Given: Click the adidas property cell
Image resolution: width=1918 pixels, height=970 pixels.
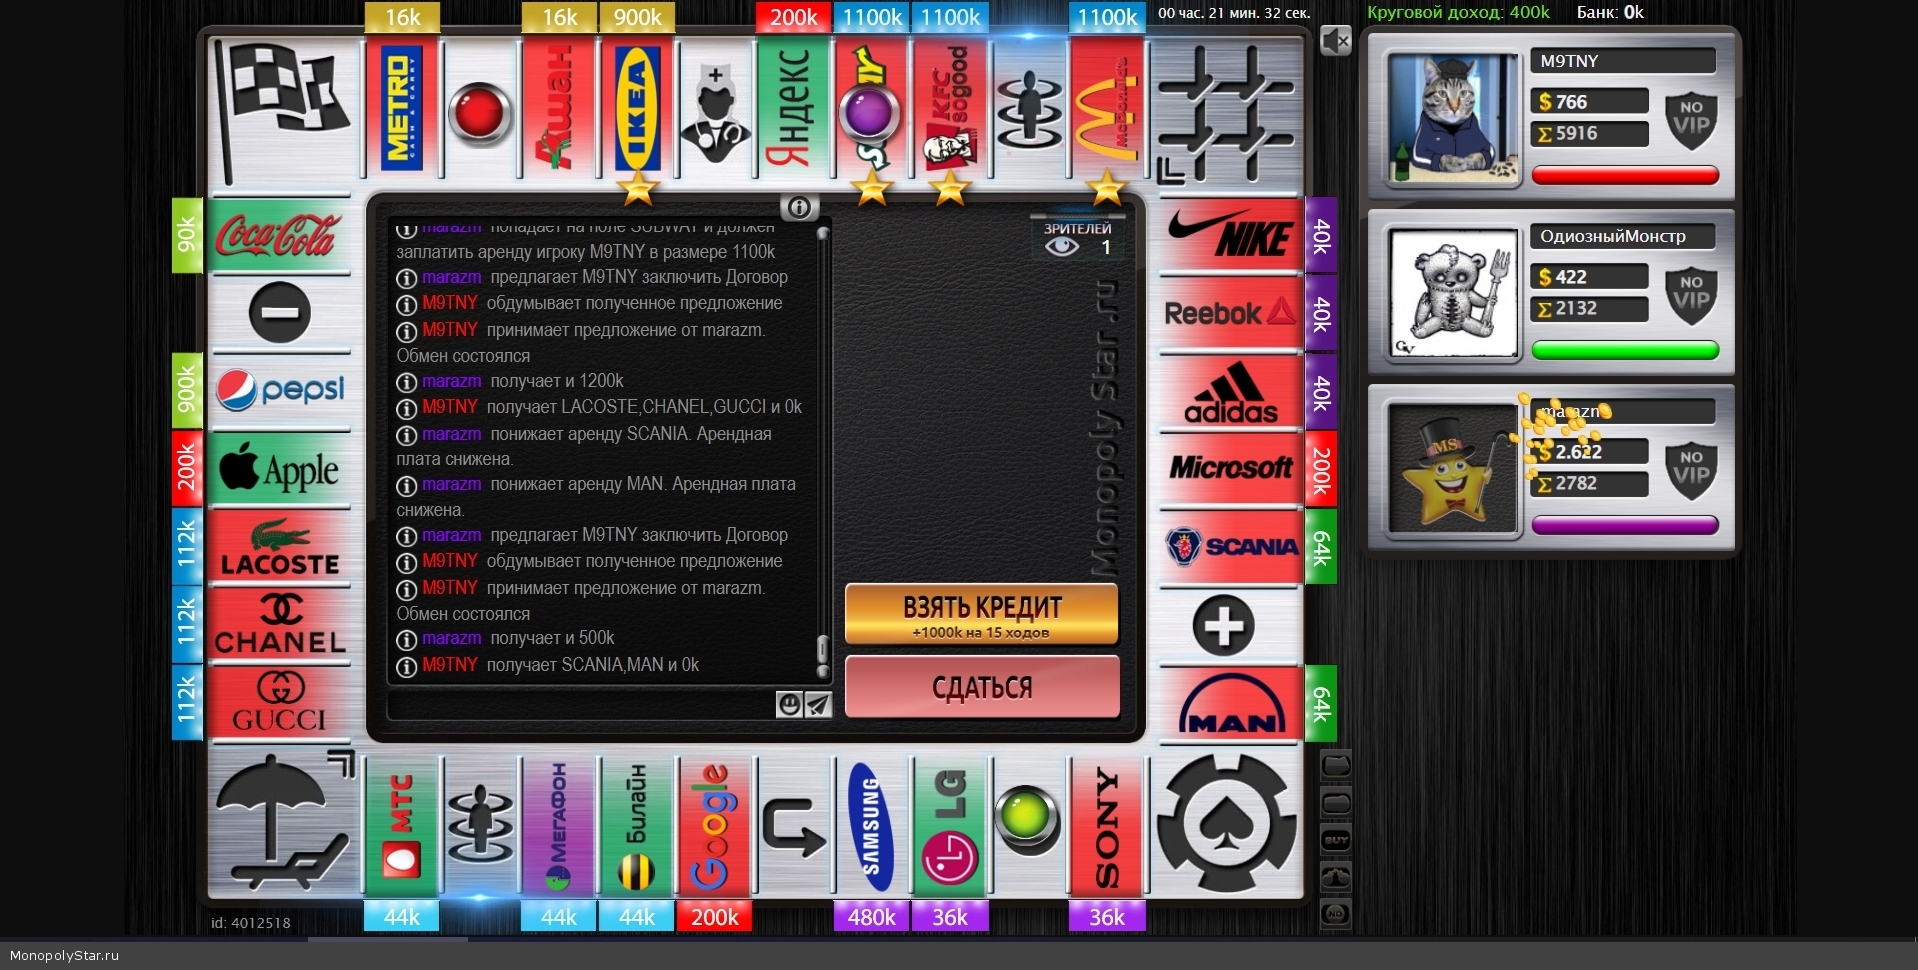Looking at the screenshot, I should (1231, 391).
